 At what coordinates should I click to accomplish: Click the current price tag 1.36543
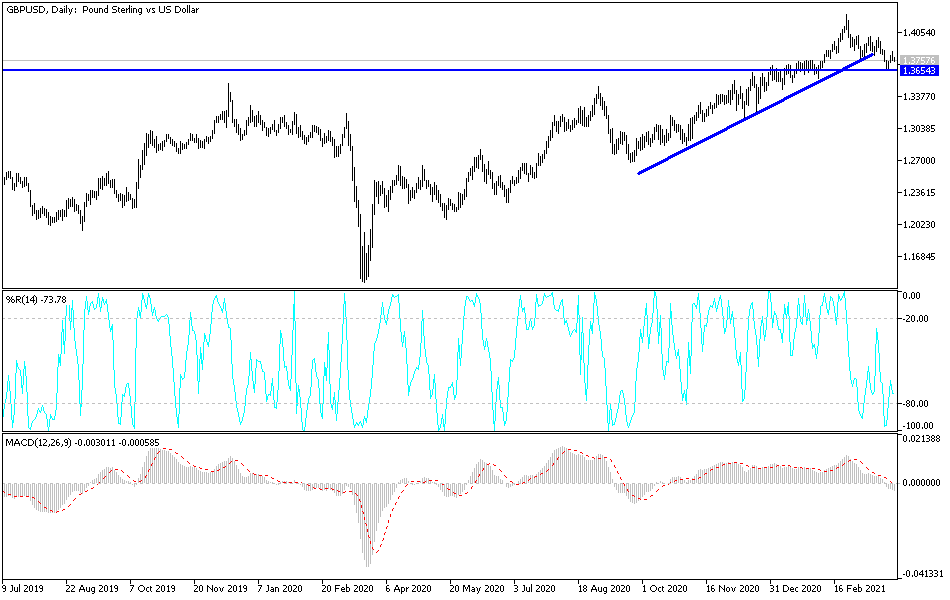[x=920, y=71]
